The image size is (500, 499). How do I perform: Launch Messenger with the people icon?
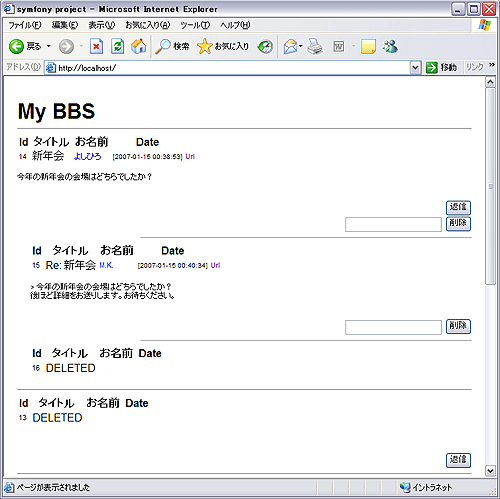click(390, 46)
